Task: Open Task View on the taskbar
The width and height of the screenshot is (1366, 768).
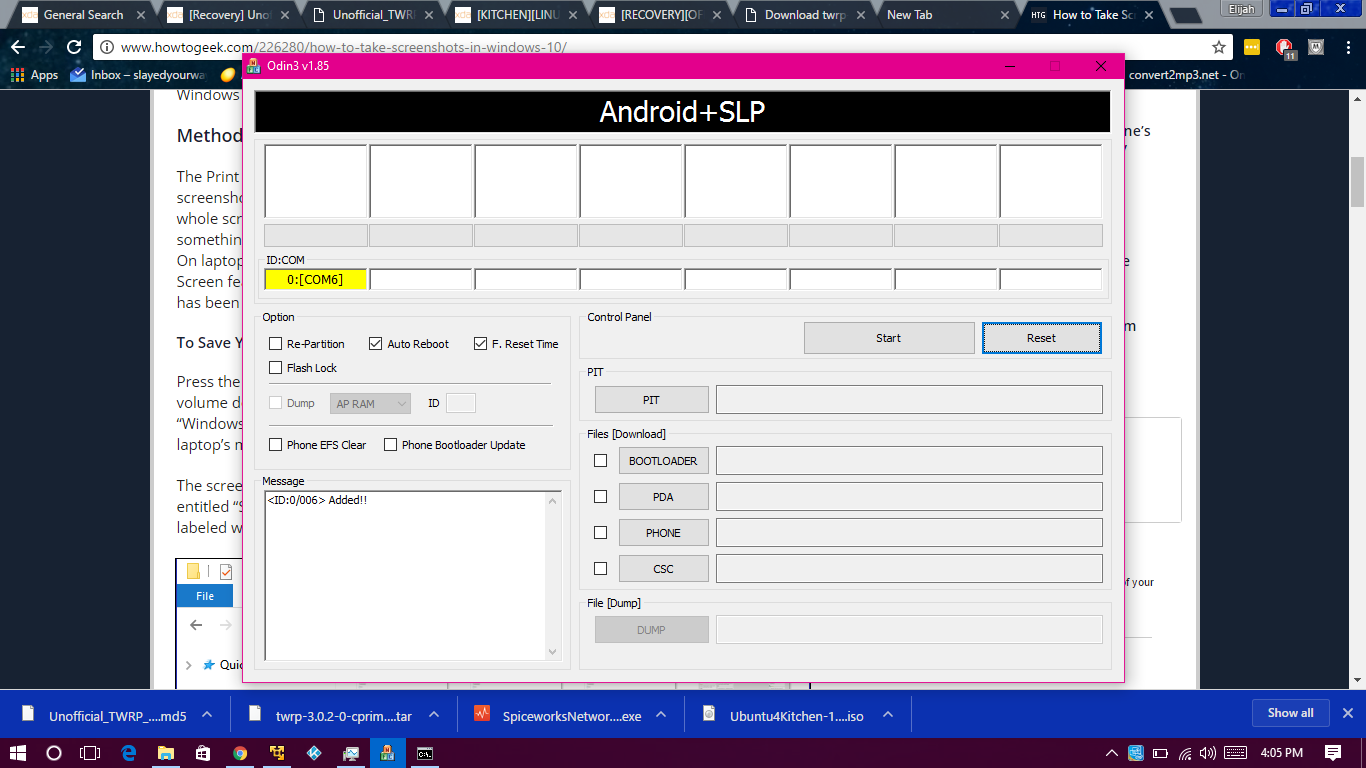Action: (x=90, y=753)
